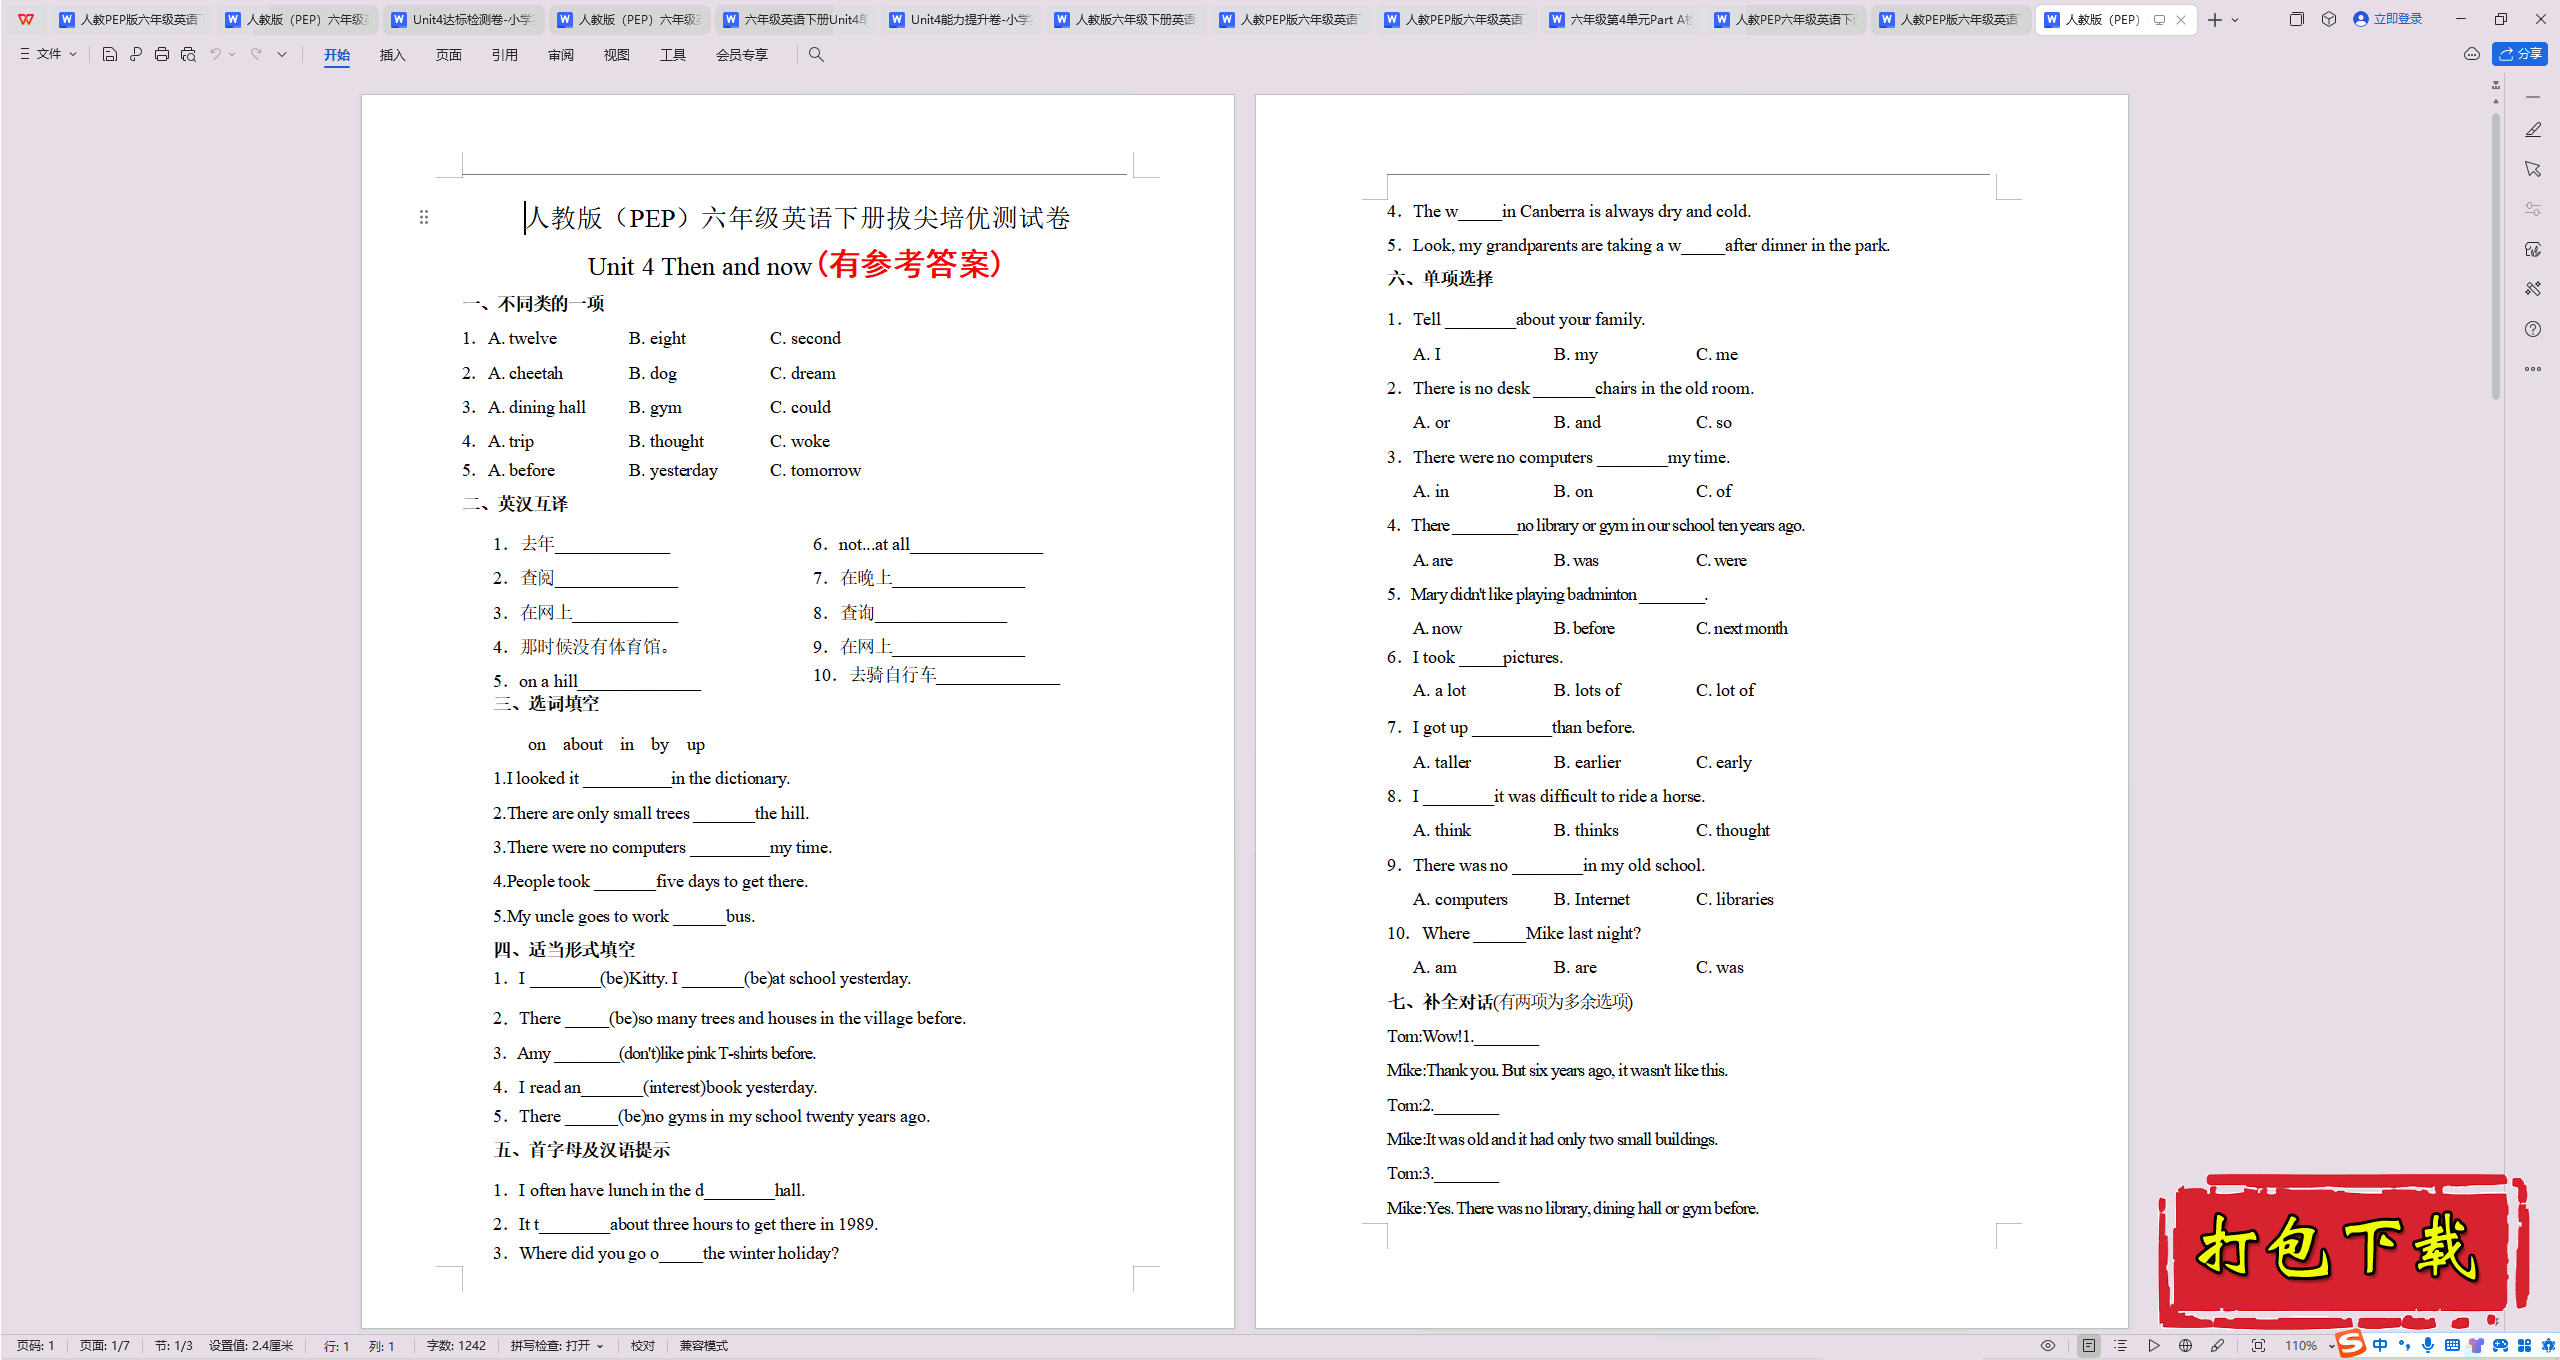Click the play reading mode icon
This screenshot has width=2560, height=1360.
tap(2154, 1346)
